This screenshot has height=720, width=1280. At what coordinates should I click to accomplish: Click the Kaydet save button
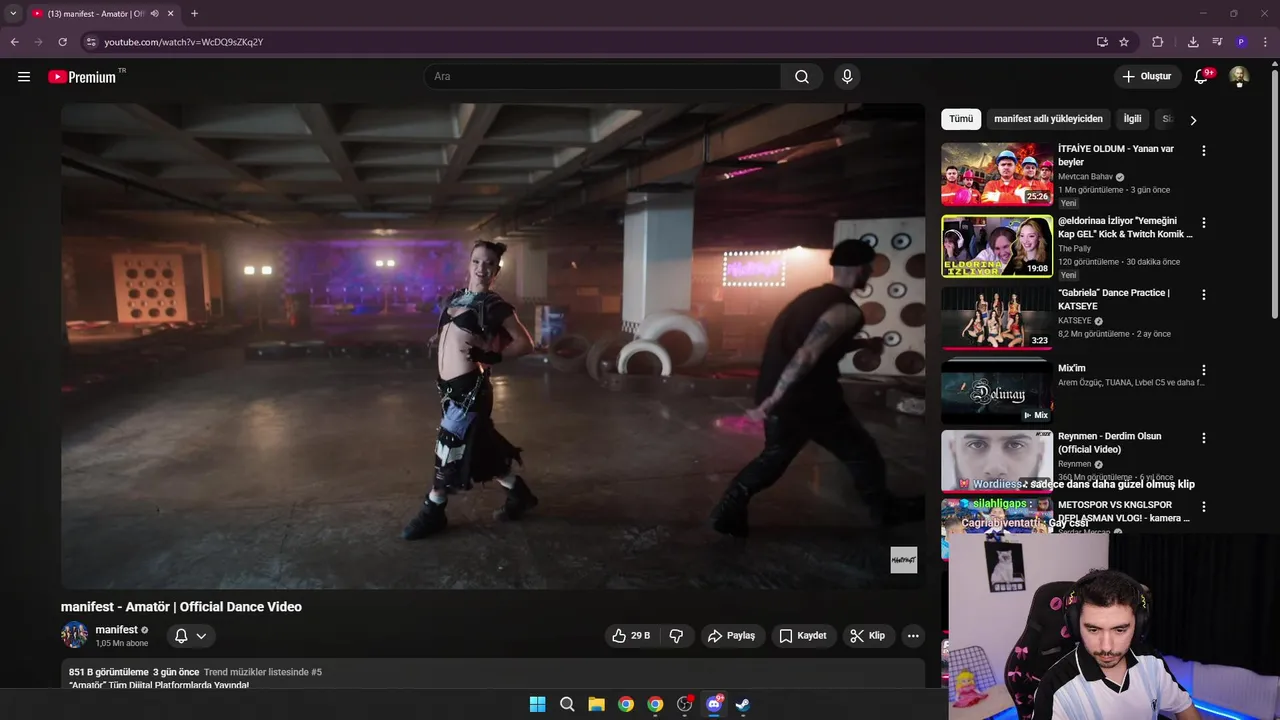(x=803, y=636)
